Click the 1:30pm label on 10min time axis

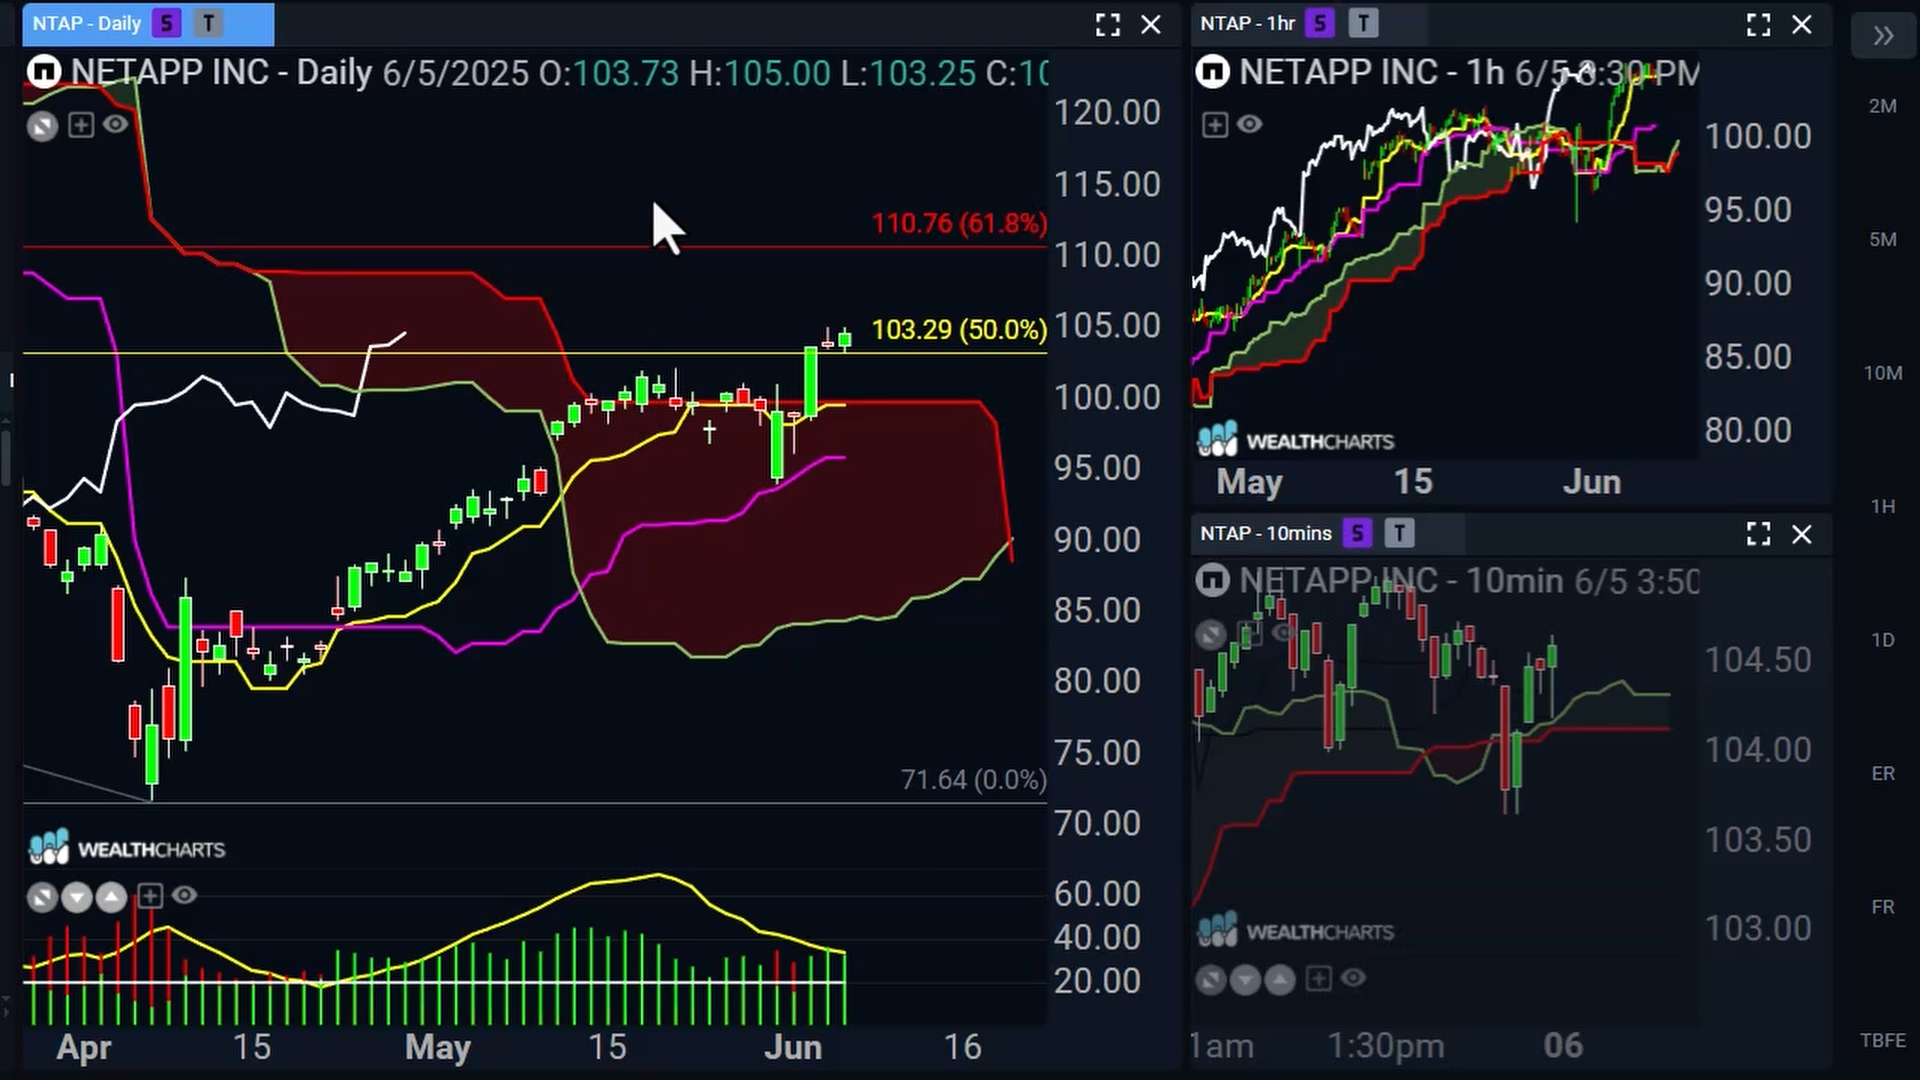click(1385, 1046)
